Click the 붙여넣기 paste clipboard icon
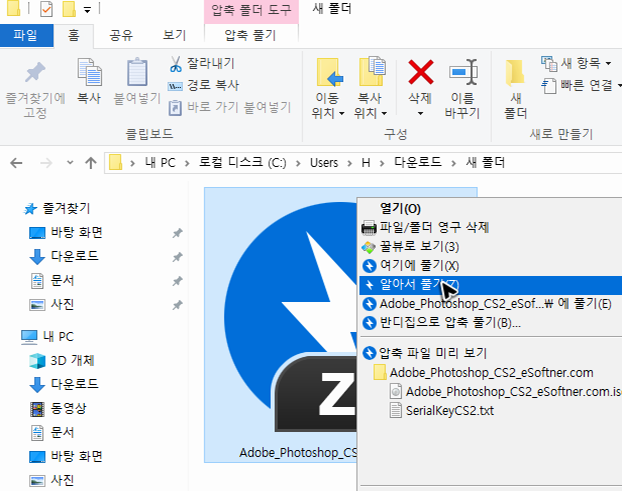 [x=137, y=72]
